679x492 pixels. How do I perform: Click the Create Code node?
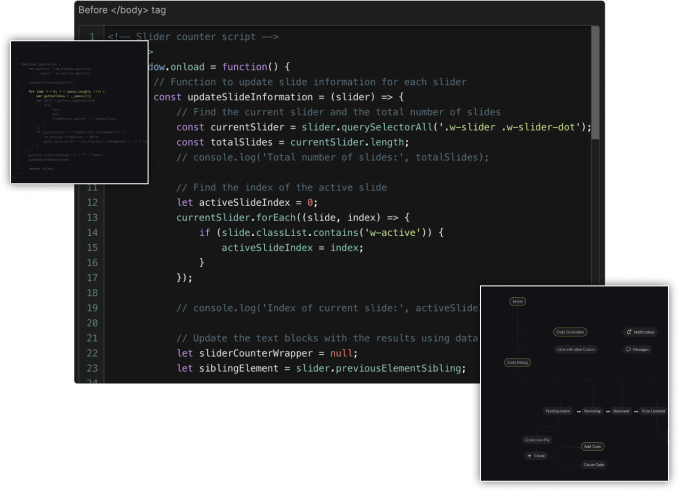point(594,465)
